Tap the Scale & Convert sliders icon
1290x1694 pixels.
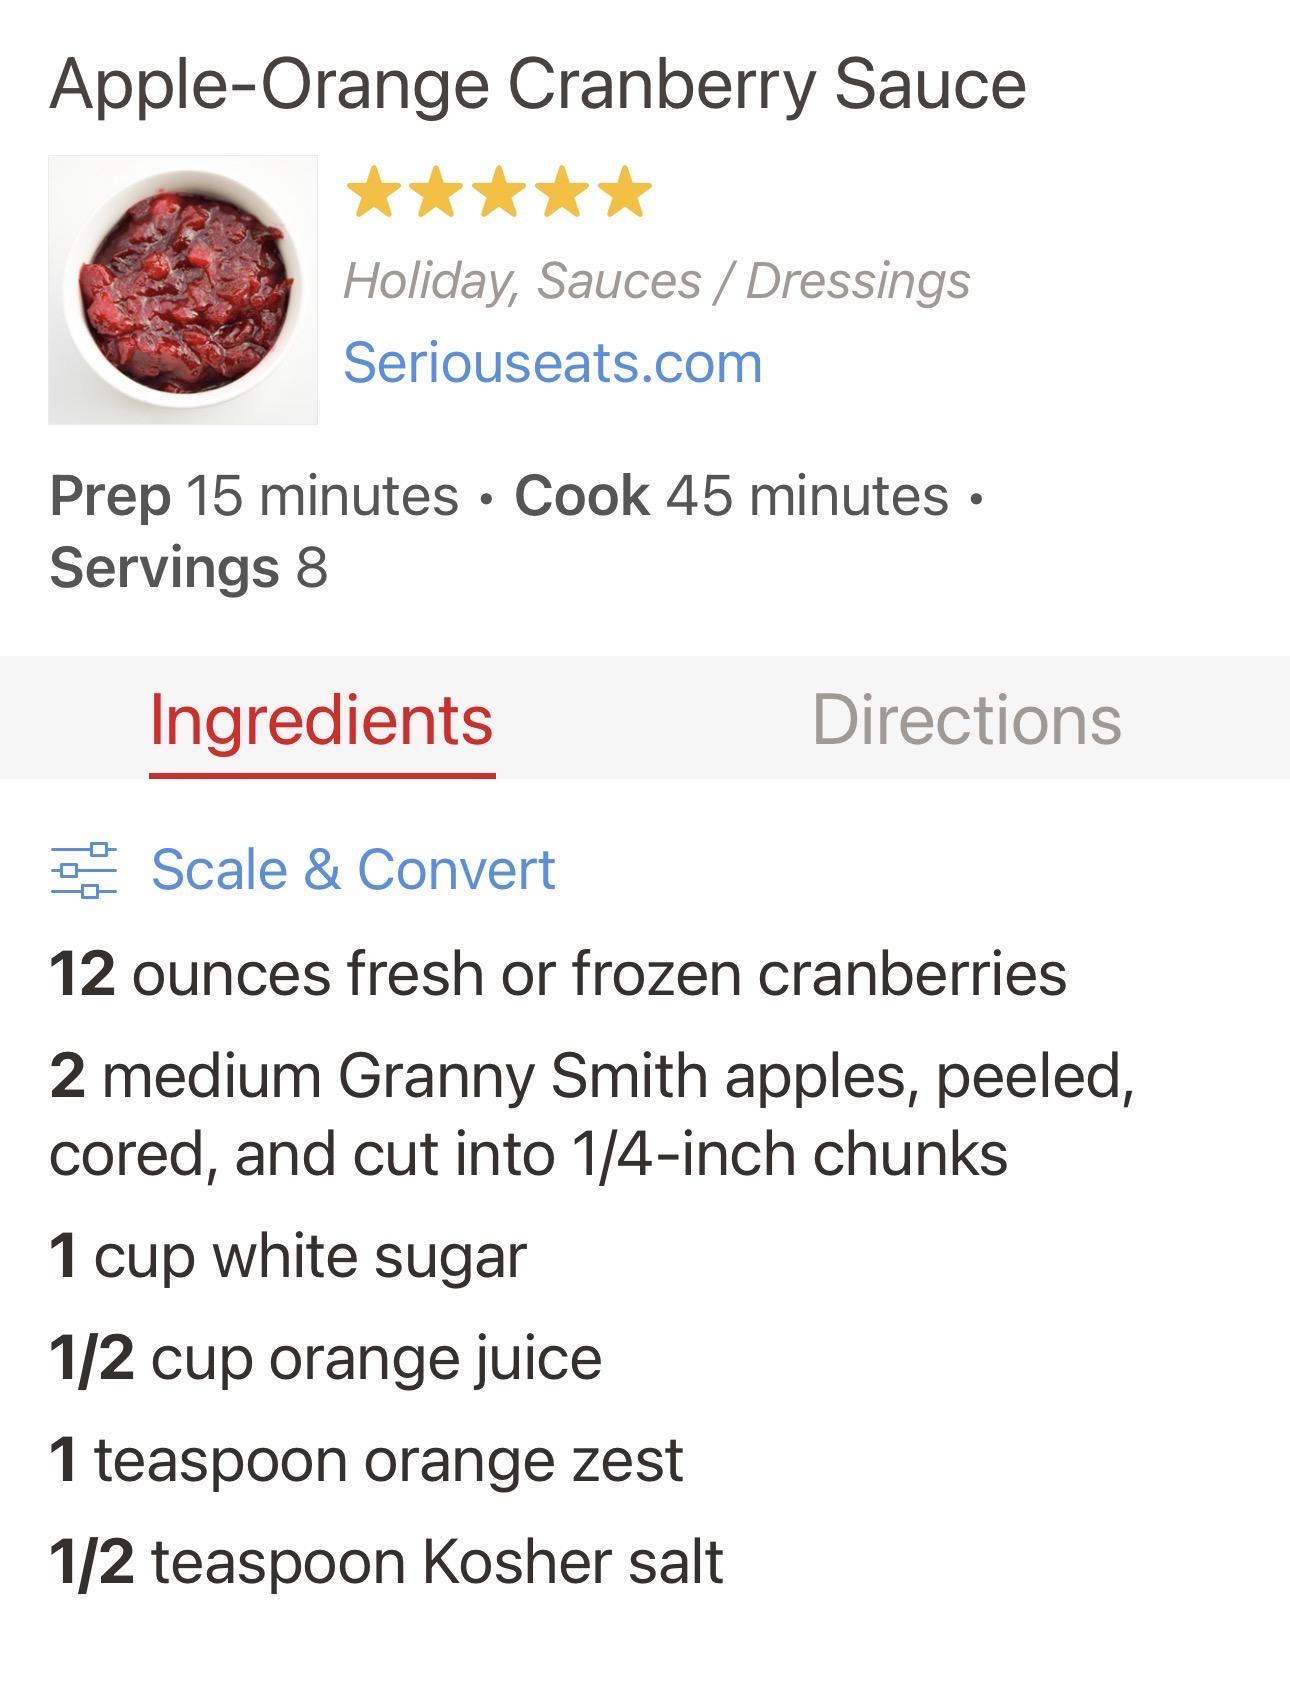pos(84,870)
